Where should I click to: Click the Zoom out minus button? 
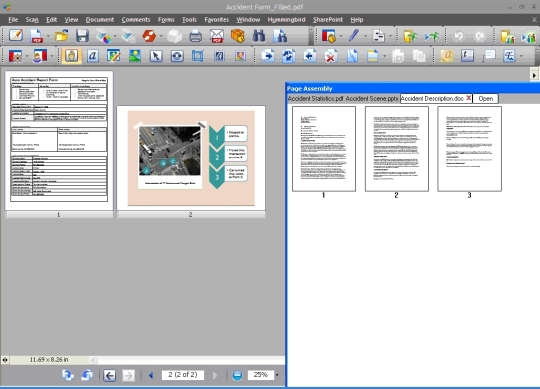coord(237,375)
